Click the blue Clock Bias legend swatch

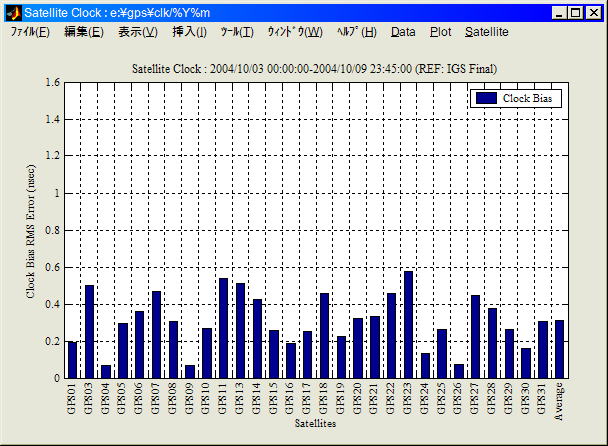click(486, 99)
